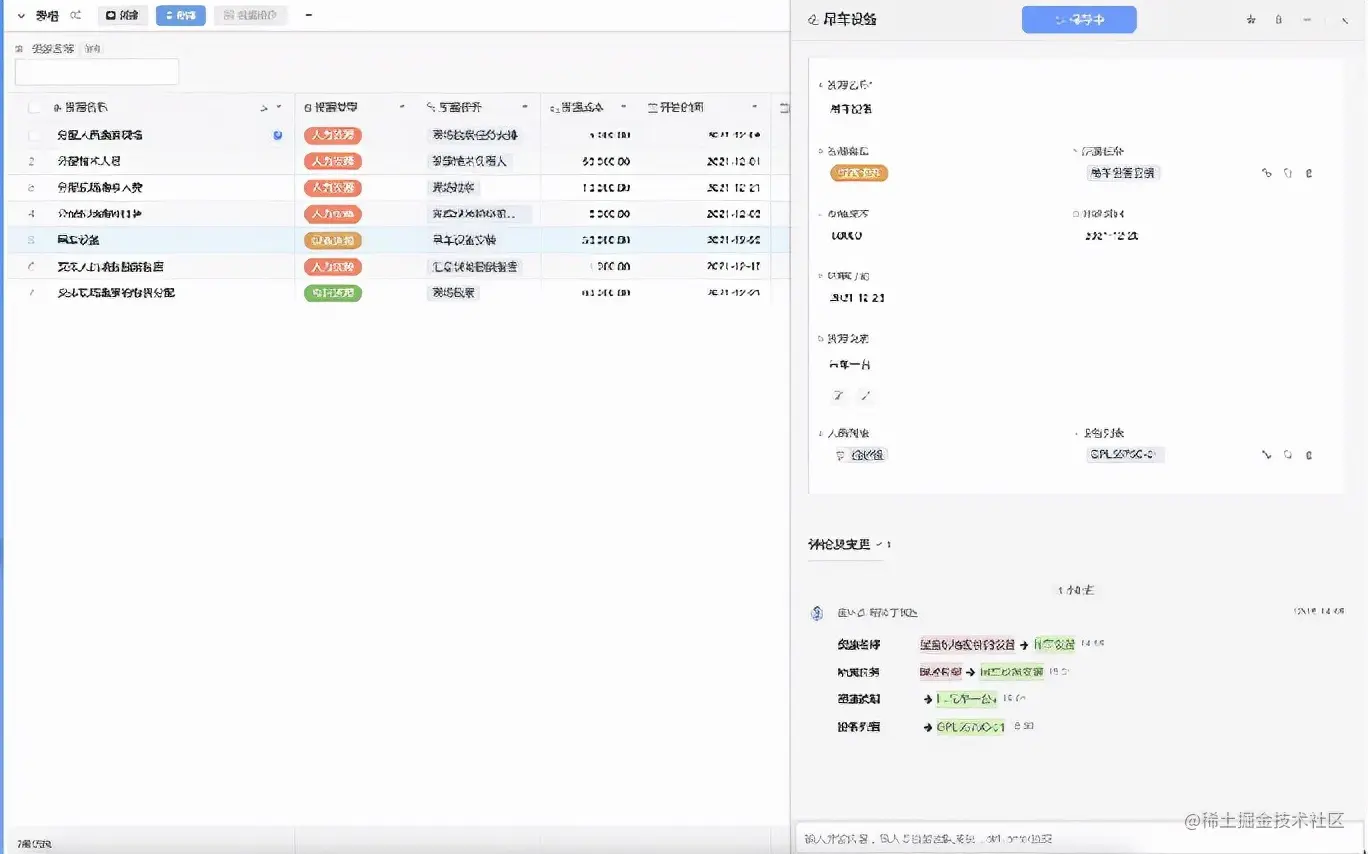Click the blue circle icon in row one

point(278,135)
